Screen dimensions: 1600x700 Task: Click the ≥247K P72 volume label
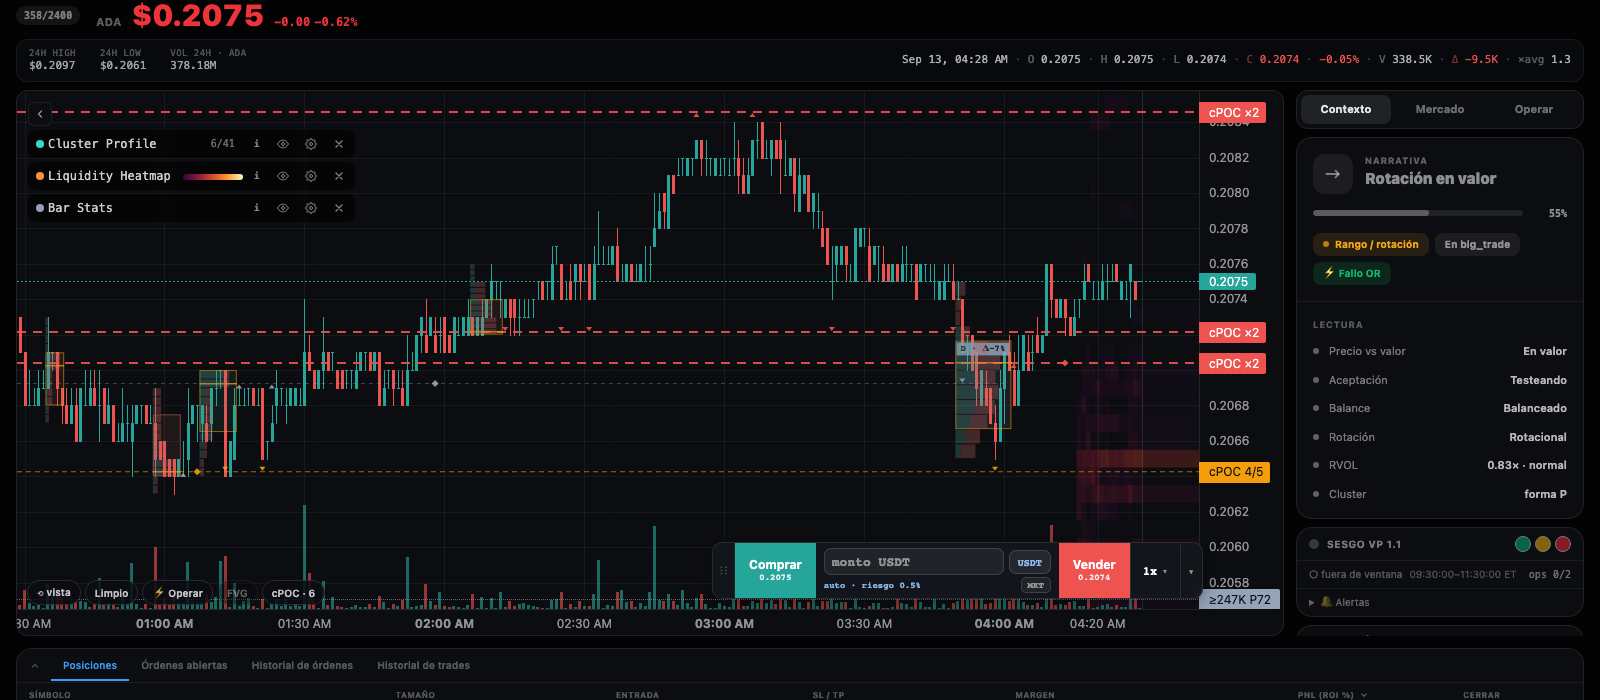[1240, 600]
